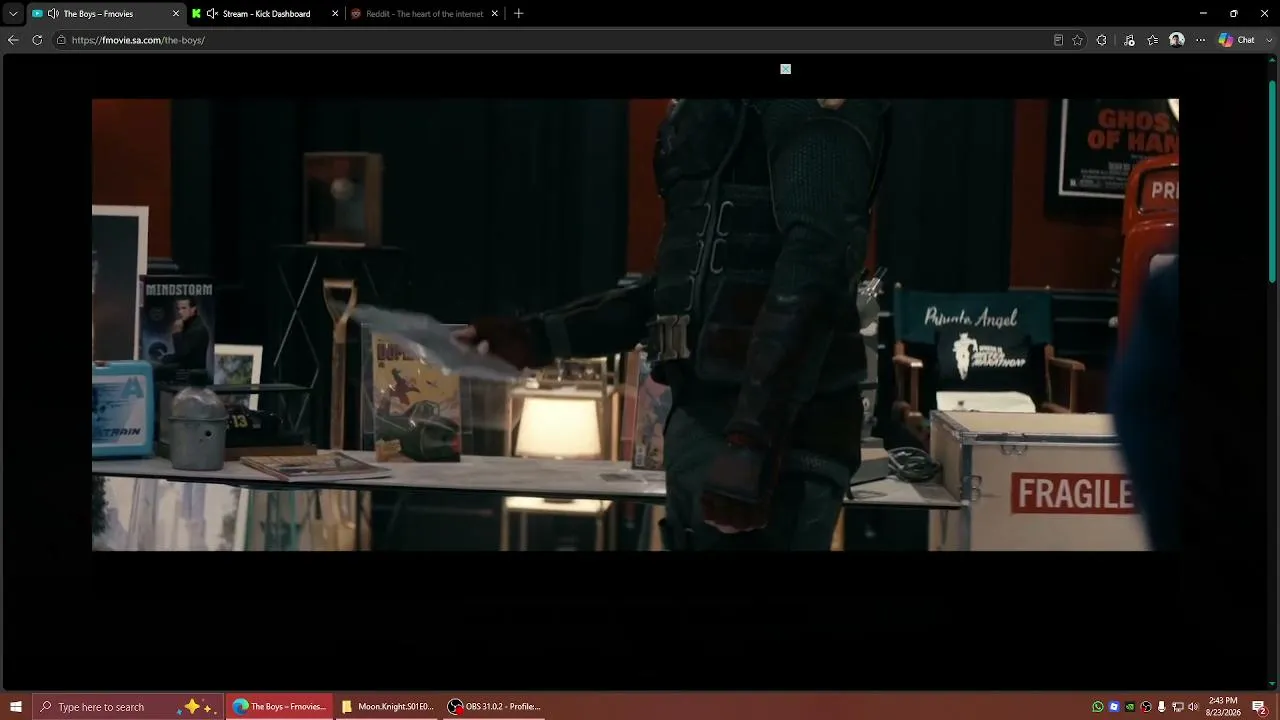Open the volume control tray icon
Viewport: 1280px width, 720px height.
click(1193, 707)
